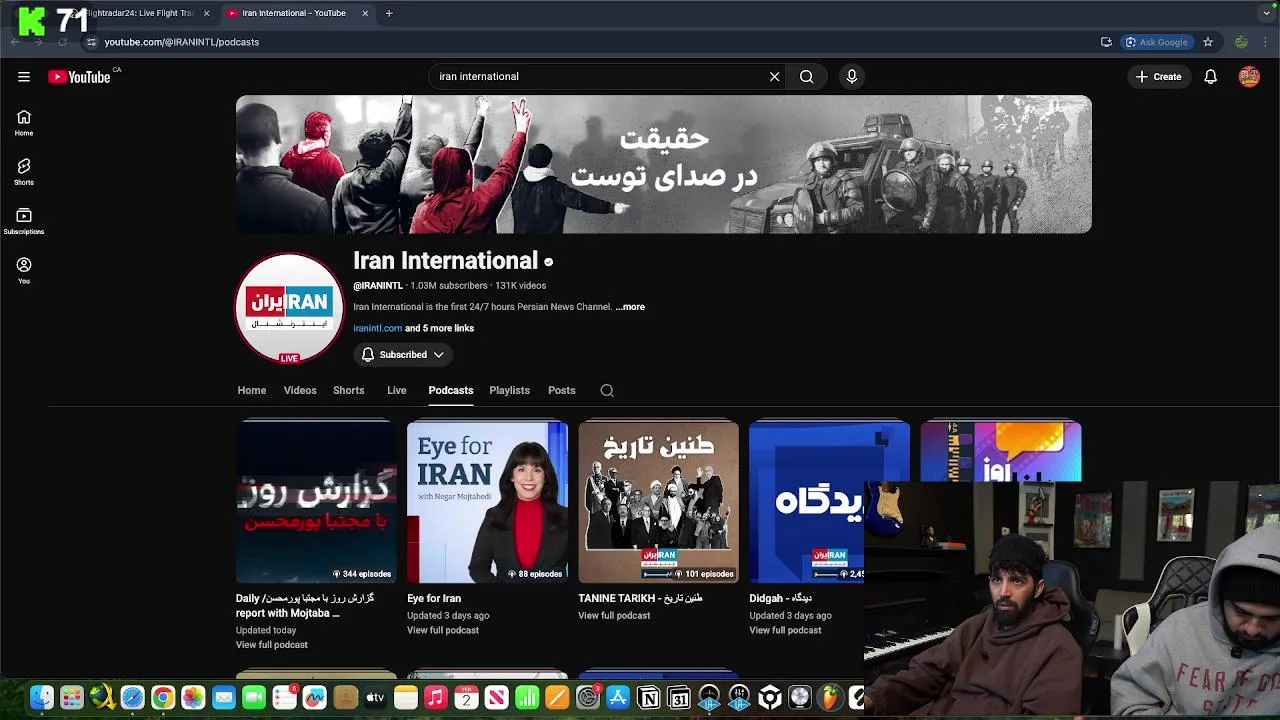Open Finder from the dock

click(41, 698)
